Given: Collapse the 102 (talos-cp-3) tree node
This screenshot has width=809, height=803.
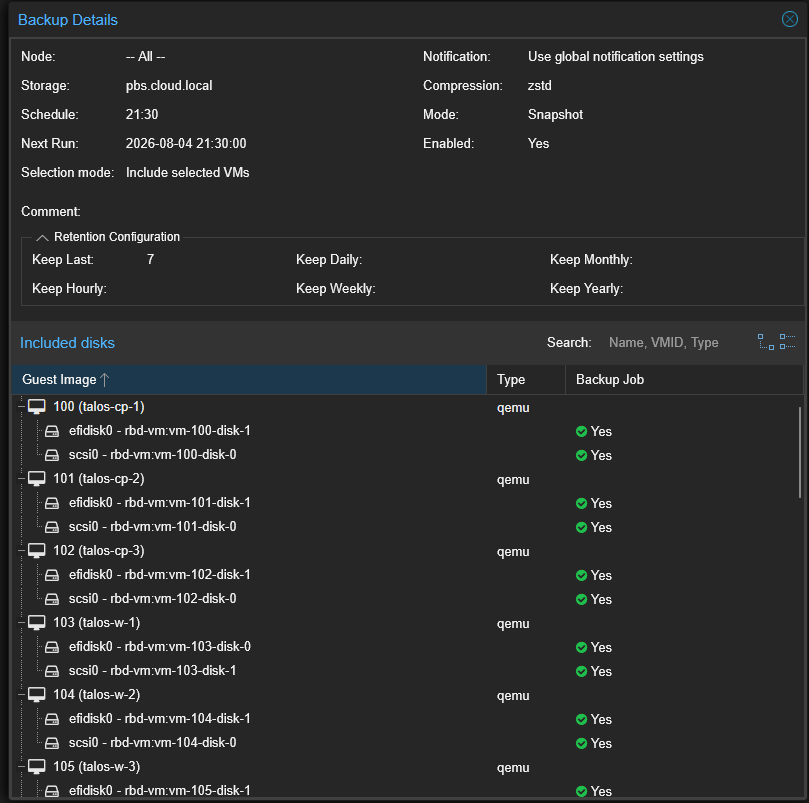Looking at the screenshot, I should [22, 551].
